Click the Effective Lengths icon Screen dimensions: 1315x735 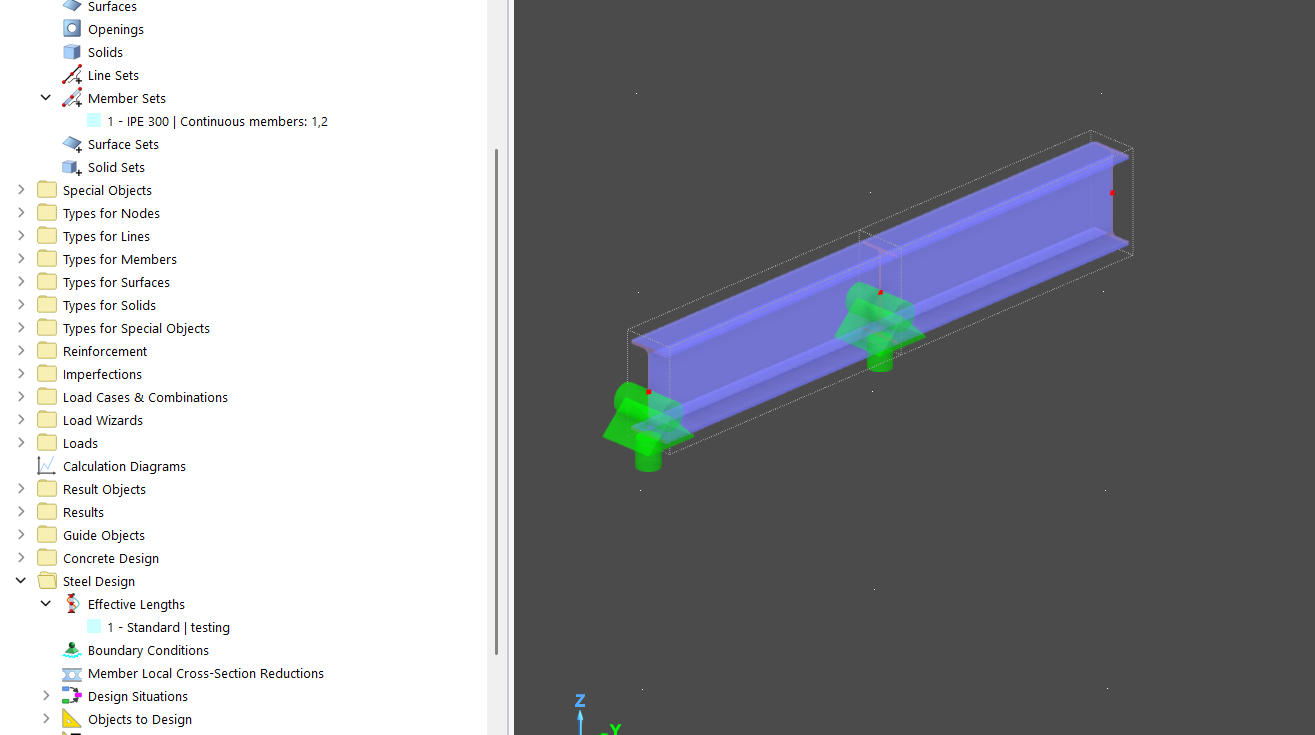tap(72, 604)
